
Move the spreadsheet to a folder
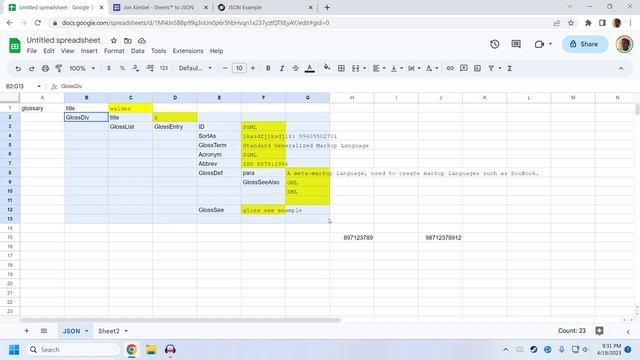(128, 40)
